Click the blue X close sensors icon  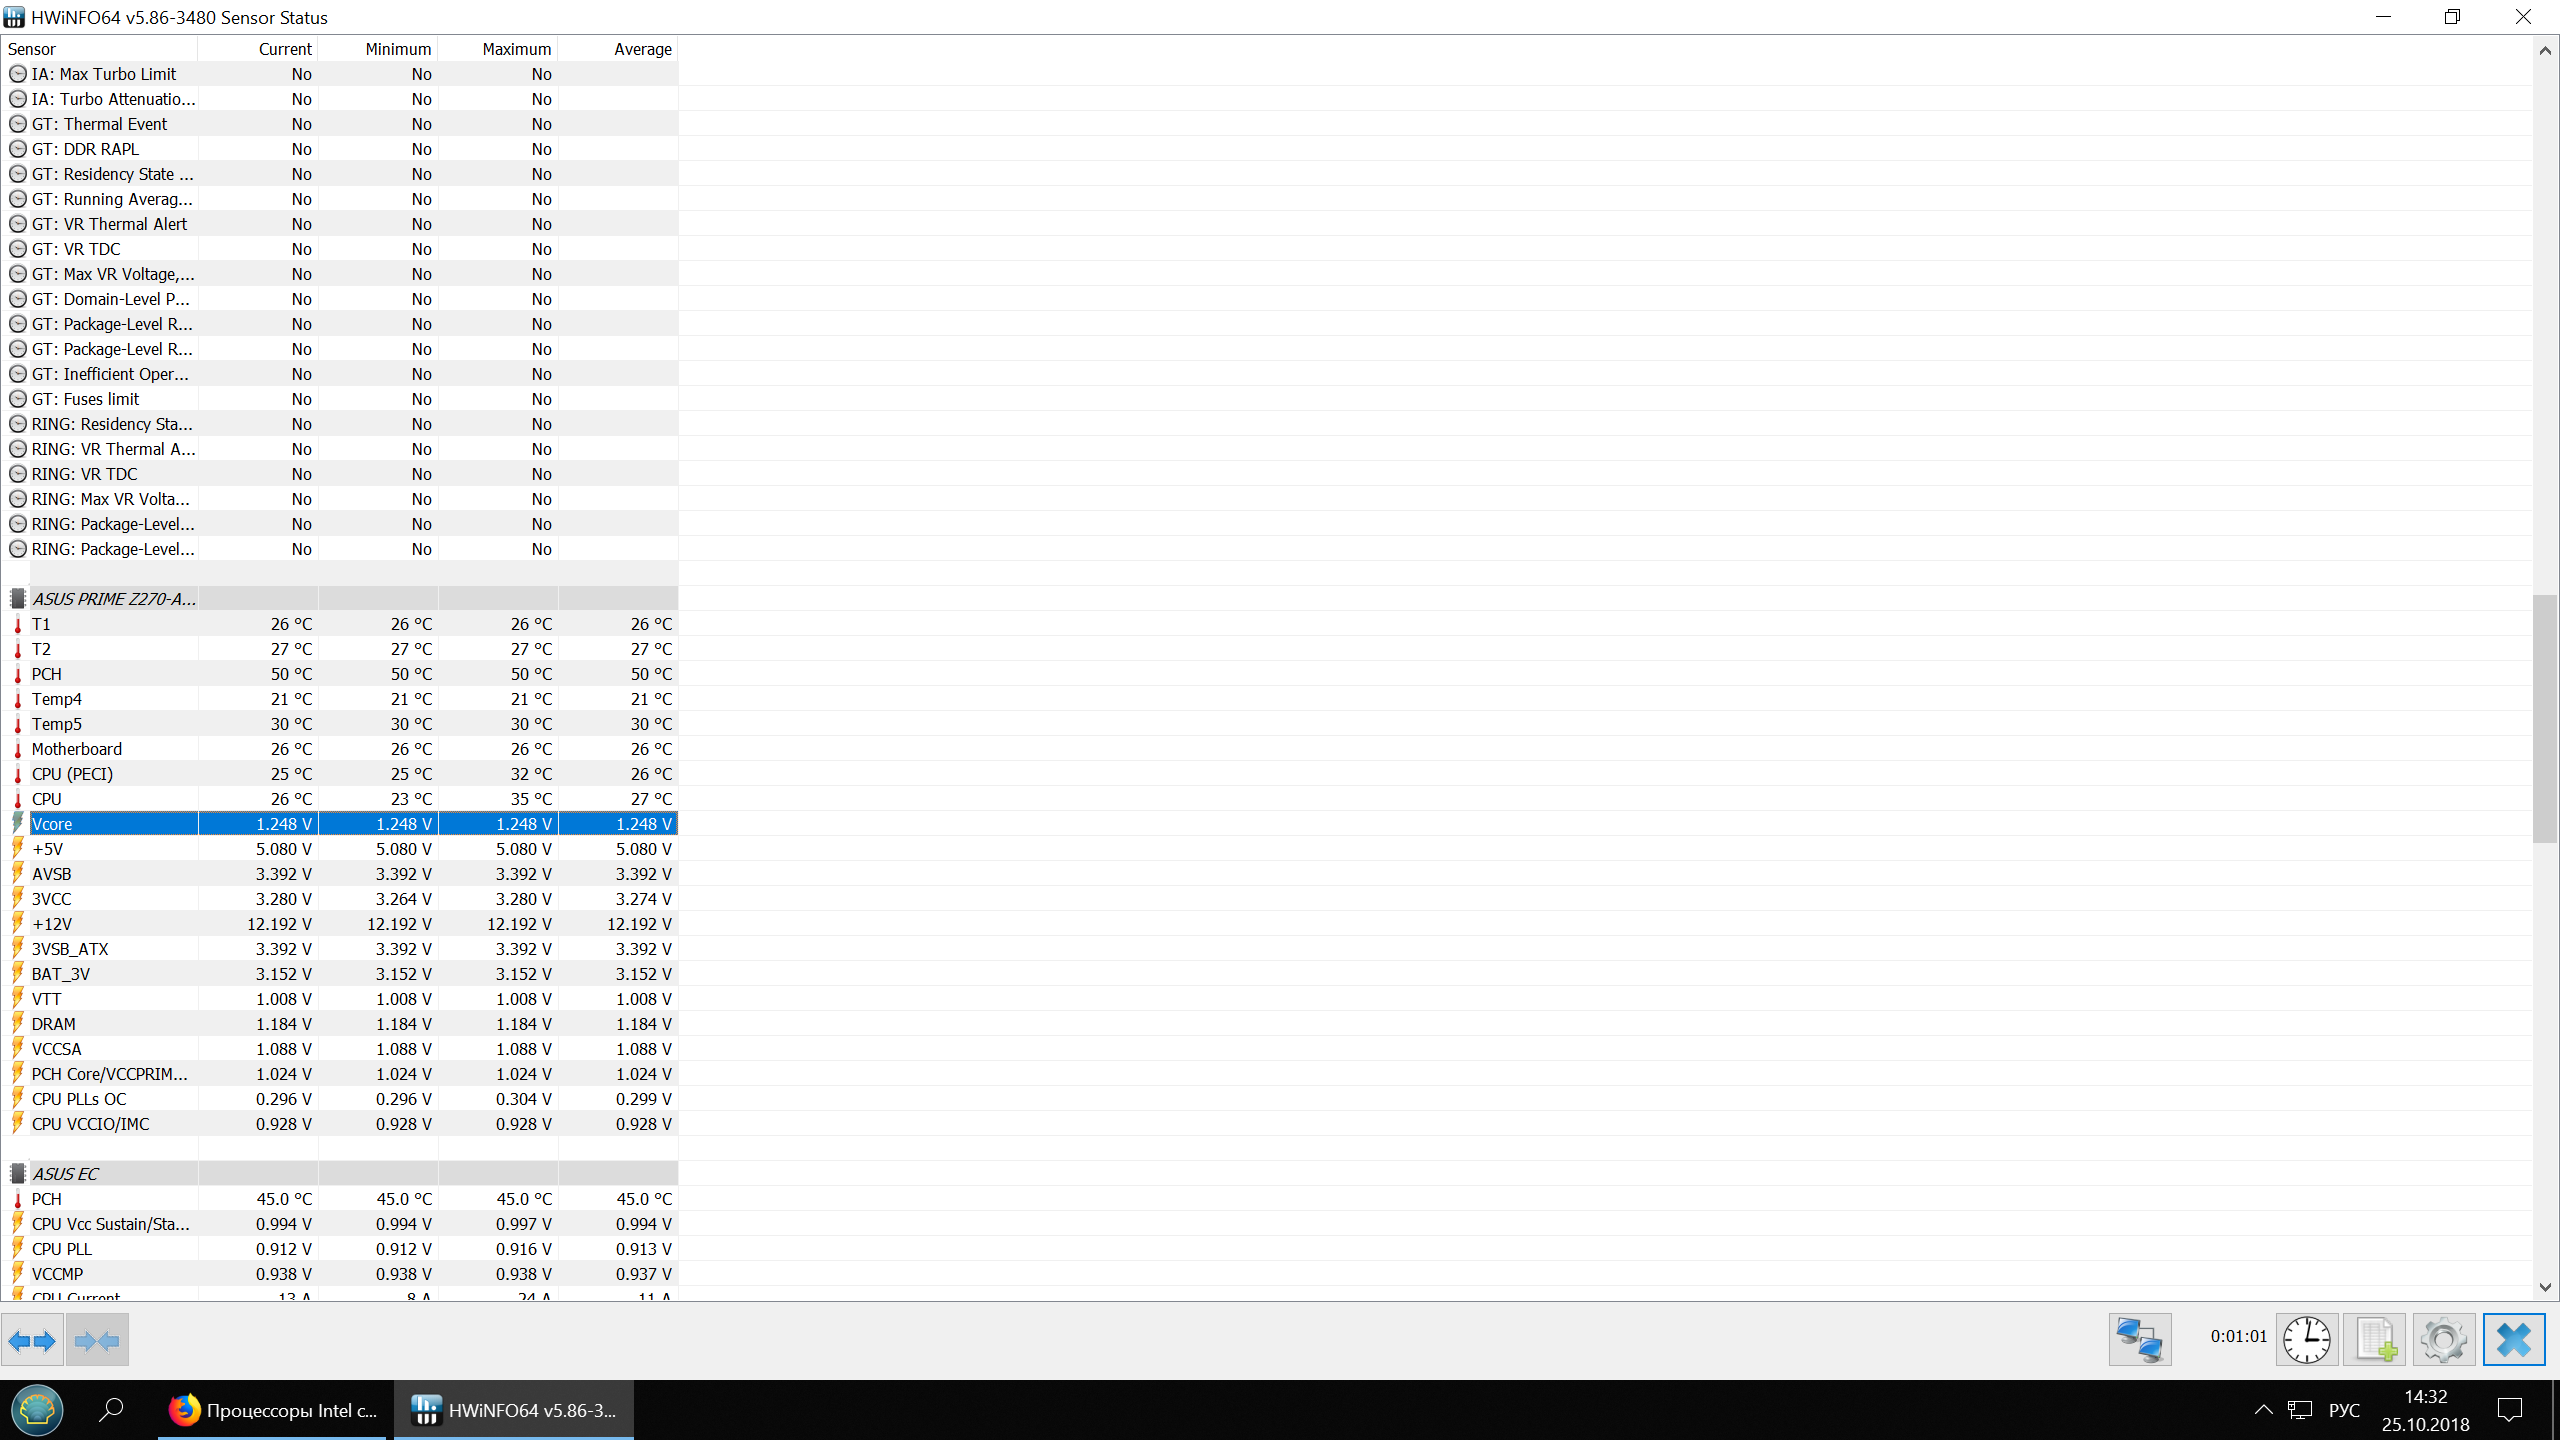(x=2513, y=1340)
